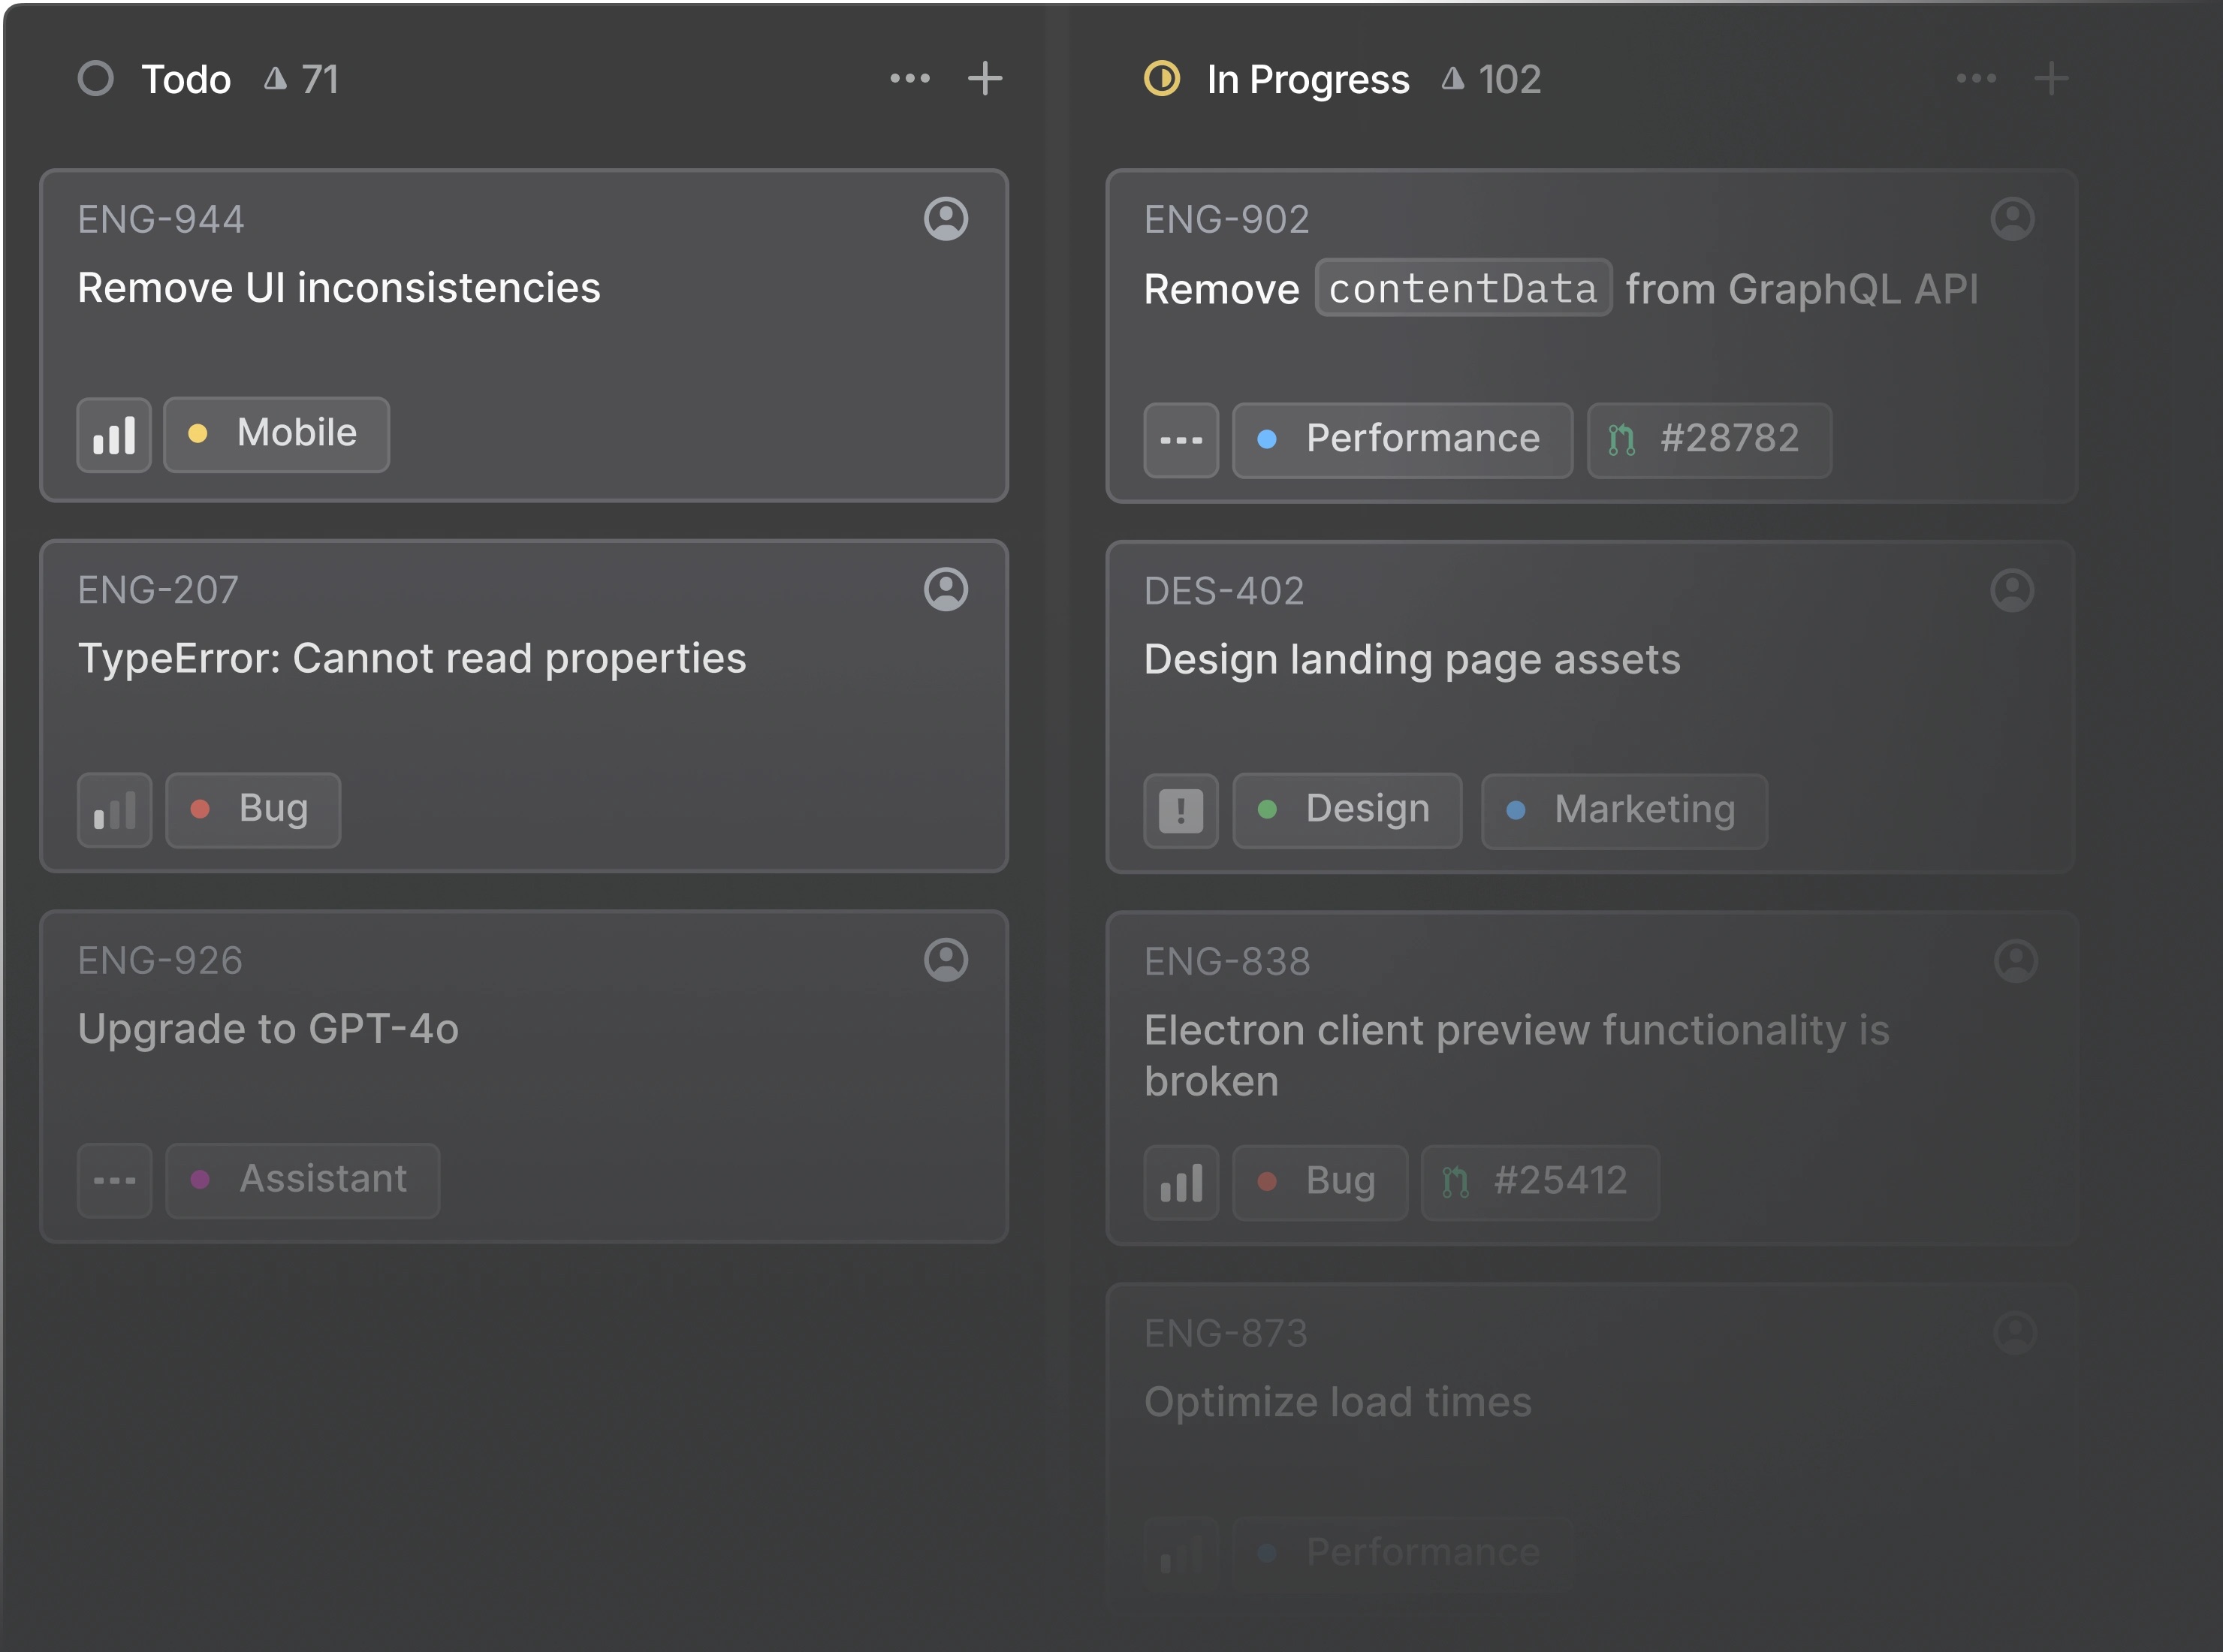The height and width of the screenshot is (1652, 2223).
Task: Click the priority bars icon on ENG-944
Action: (x=114, y=435)
